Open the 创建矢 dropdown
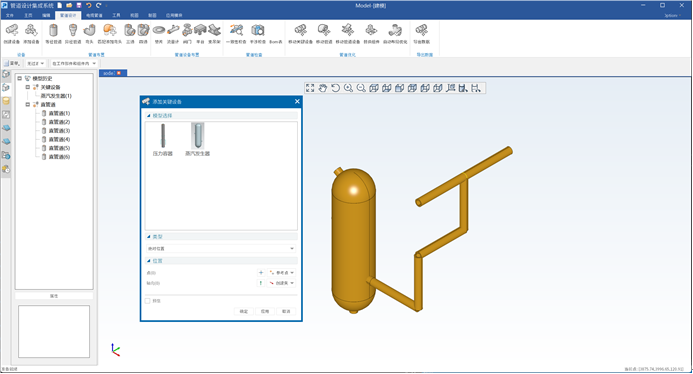This screenshot has width=693, height=374. 282,283
